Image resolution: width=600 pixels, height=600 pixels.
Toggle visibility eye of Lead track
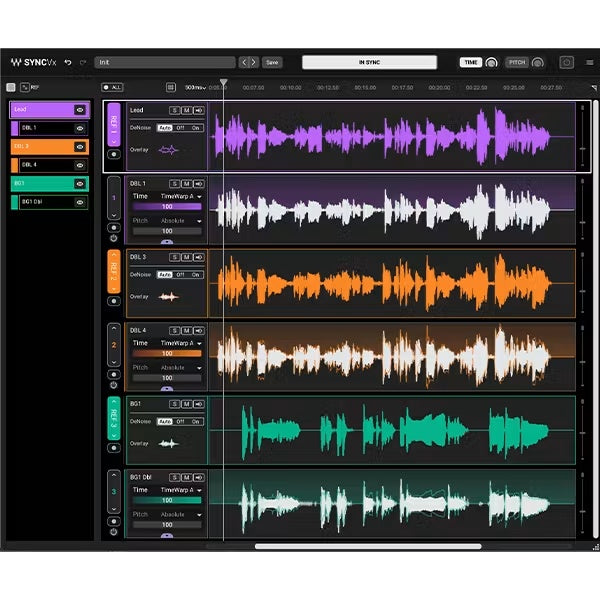(80, 110)
